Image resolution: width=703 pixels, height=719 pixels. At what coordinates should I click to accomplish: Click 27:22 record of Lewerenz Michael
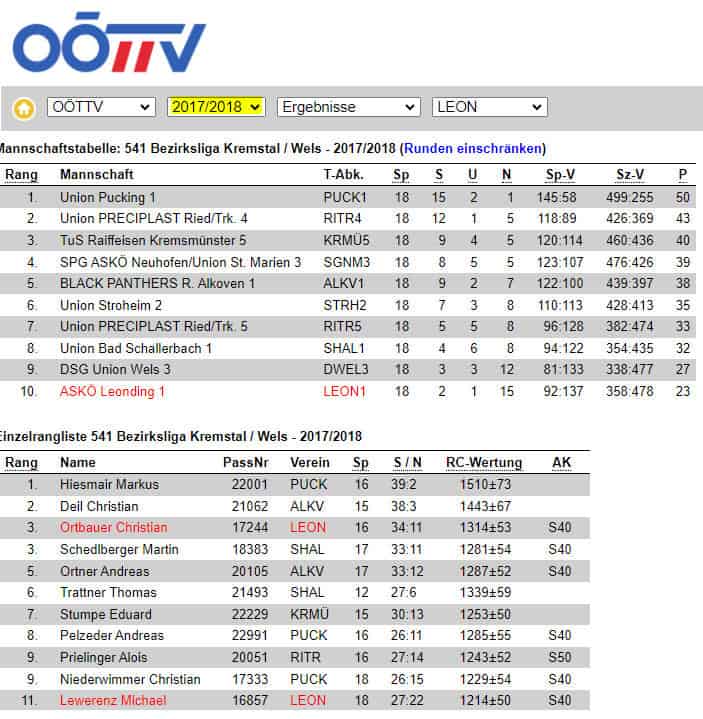407,701
